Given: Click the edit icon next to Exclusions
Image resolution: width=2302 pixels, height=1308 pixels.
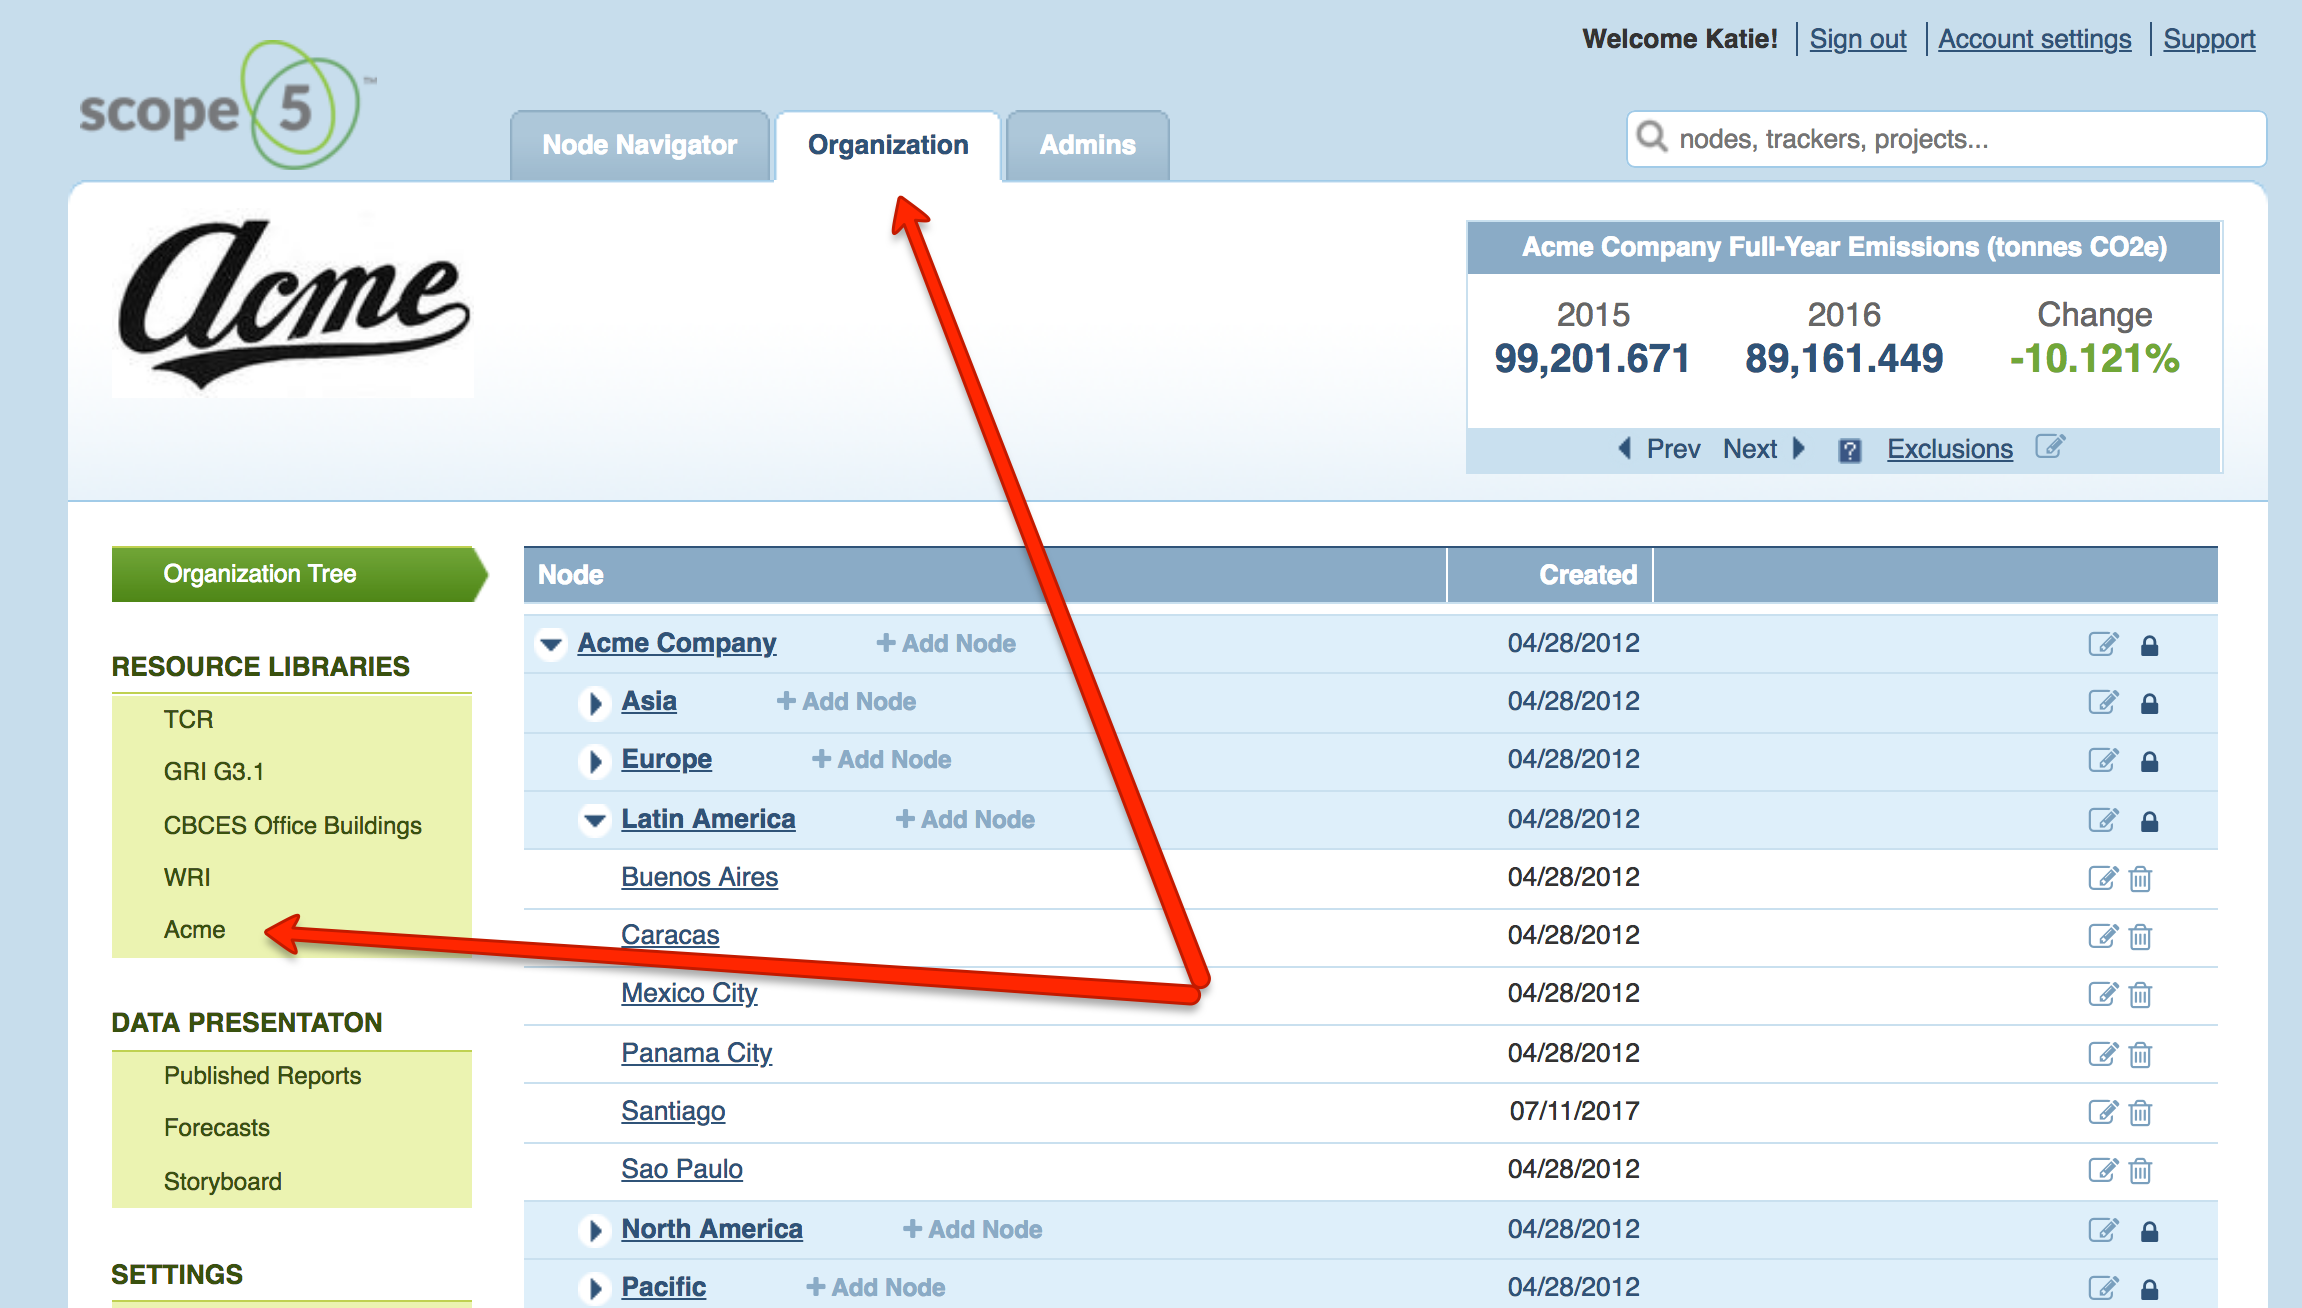Looking at the screenshot, I should click(x=2049, y=447).
